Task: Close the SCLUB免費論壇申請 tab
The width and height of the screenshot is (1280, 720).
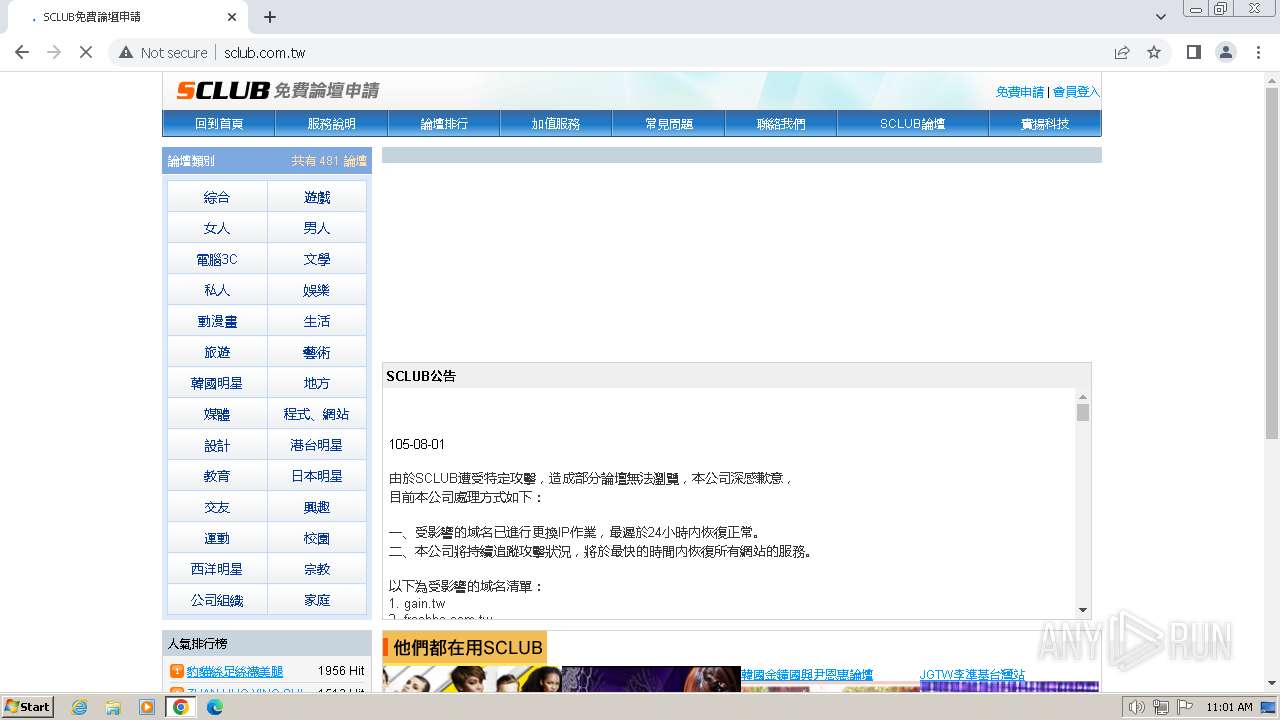Action: click(x=232, y=17)
